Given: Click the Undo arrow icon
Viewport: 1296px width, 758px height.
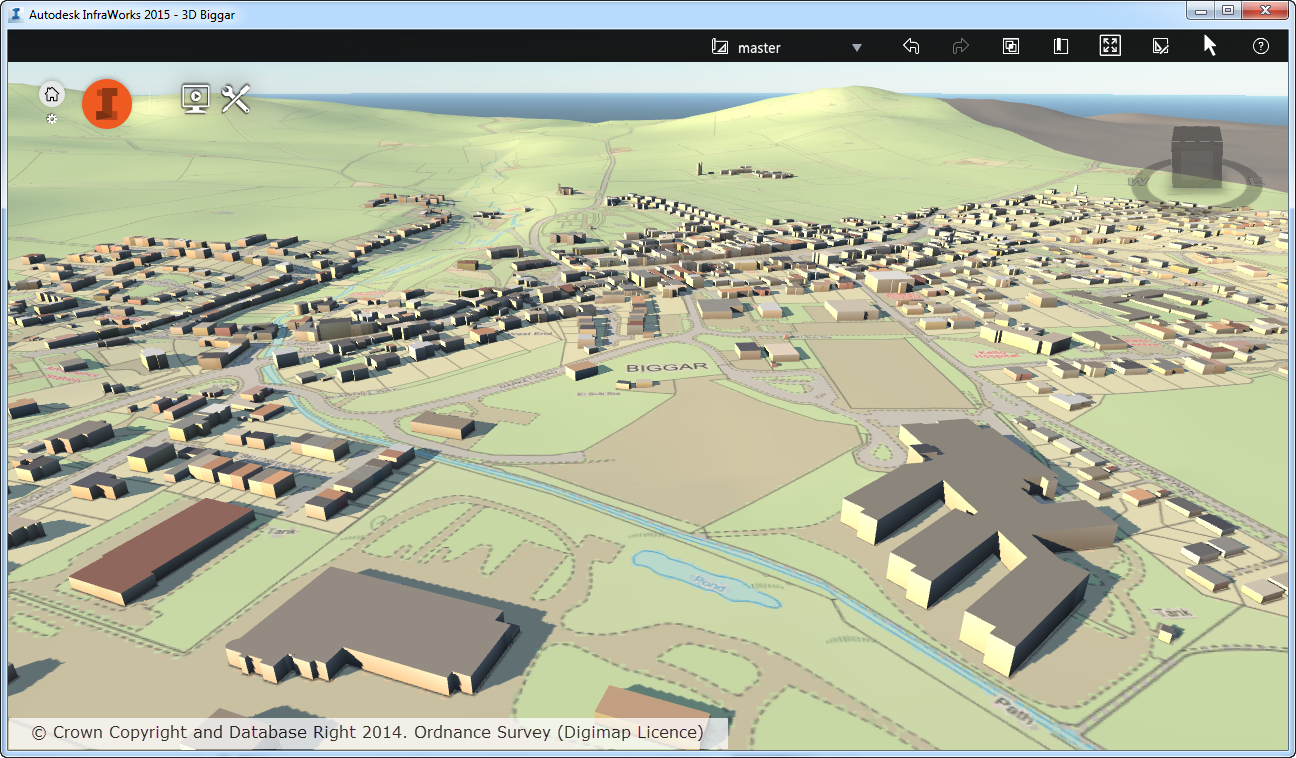Looking at the screenshot, I should point(911,46).
